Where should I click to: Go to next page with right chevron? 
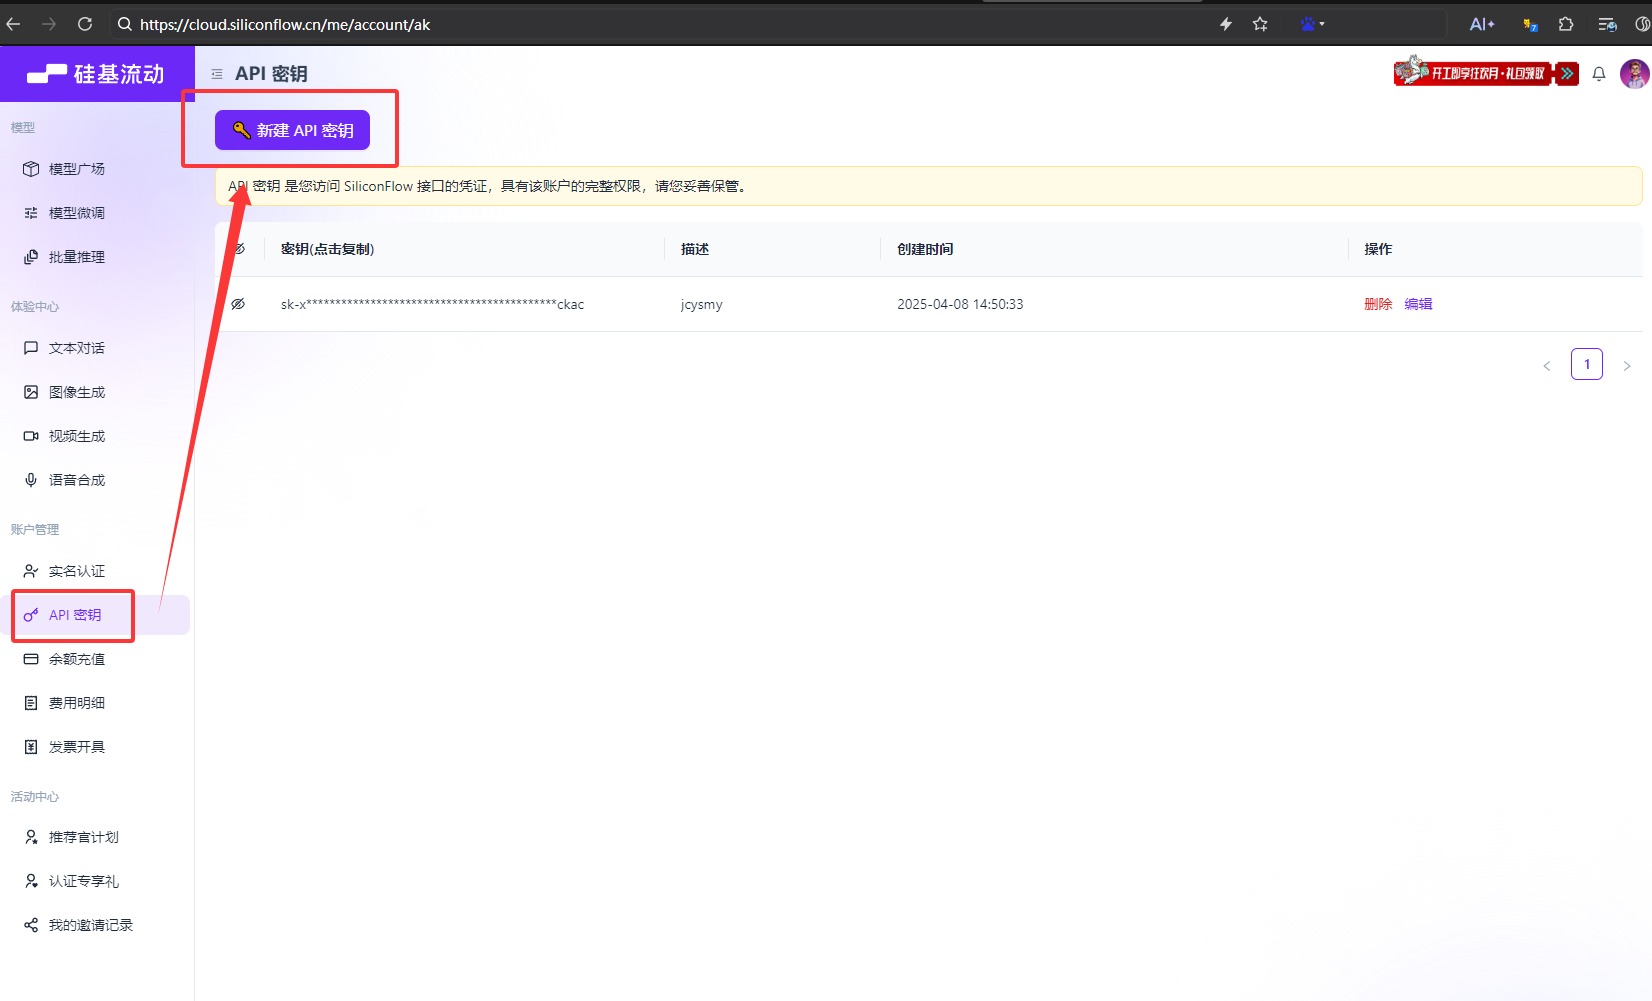point(1627,365)
